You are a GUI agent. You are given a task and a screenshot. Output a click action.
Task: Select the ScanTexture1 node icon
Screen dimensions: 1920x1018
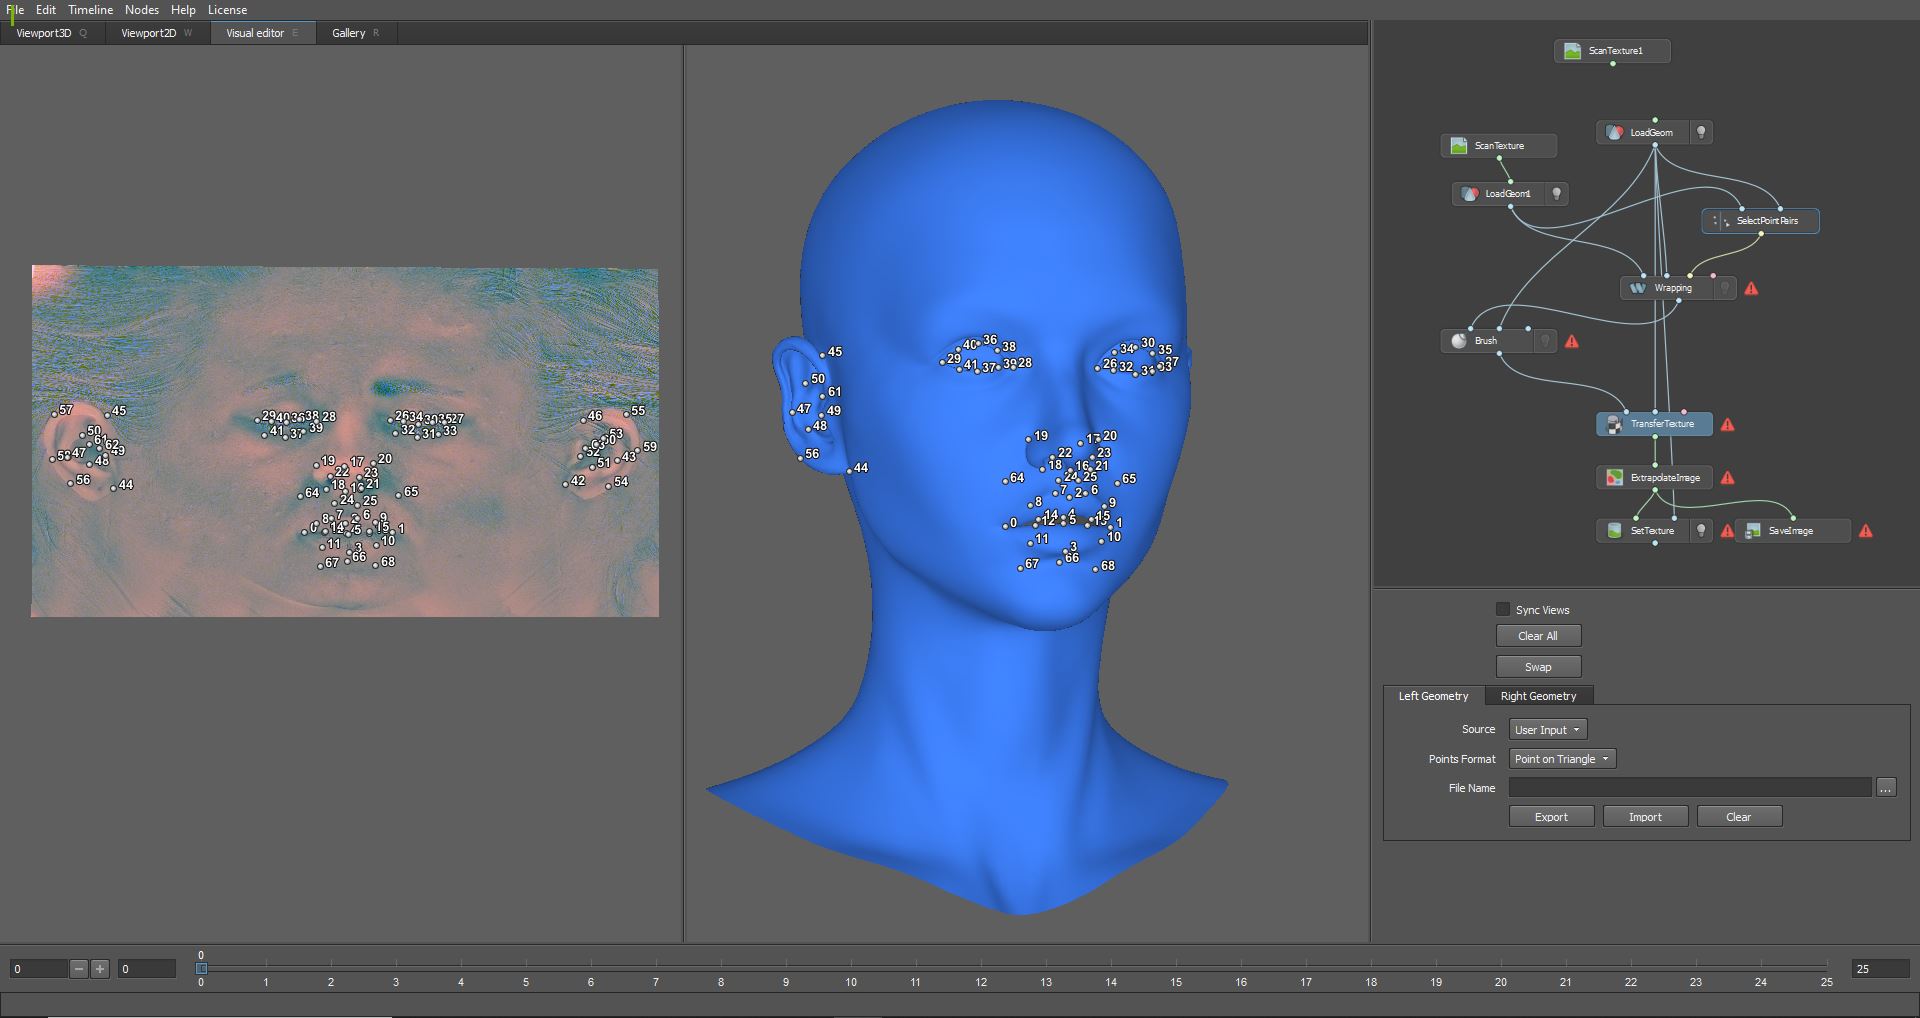coord(1572,51)
